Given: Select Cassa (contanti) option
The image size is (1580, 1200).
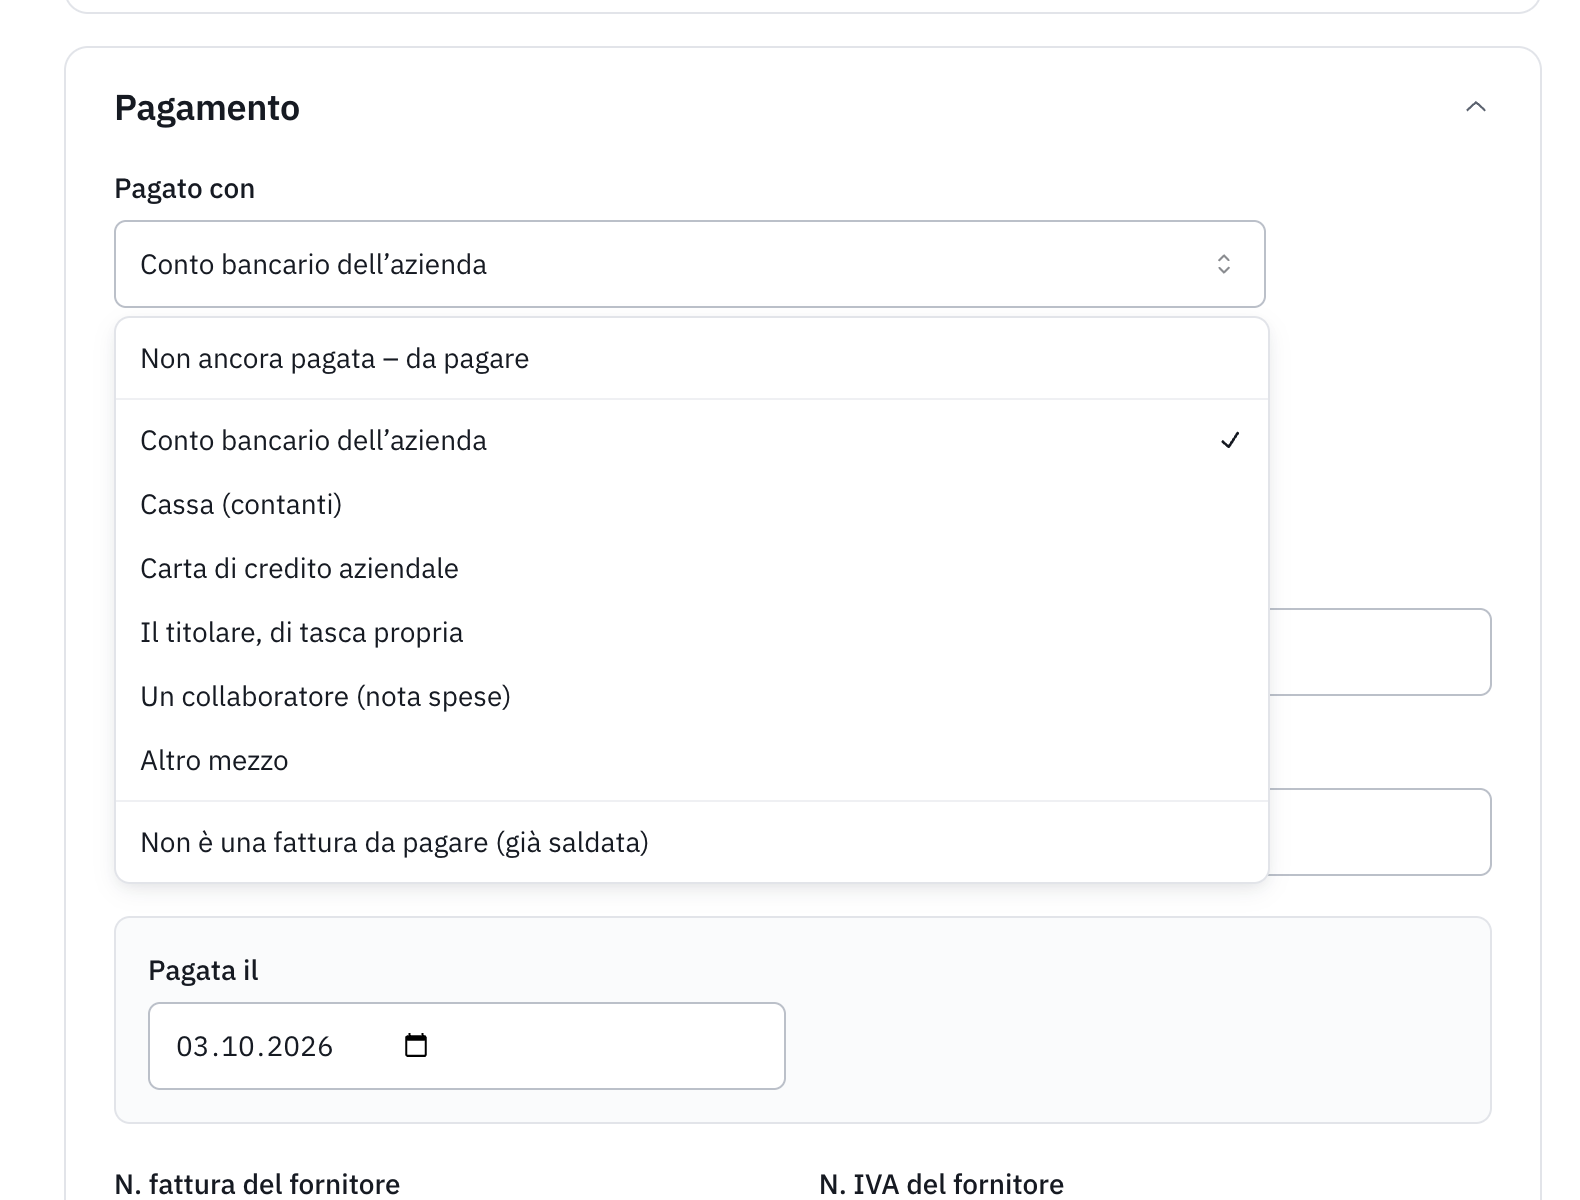Looking at the screenshot, I should 692,505.
